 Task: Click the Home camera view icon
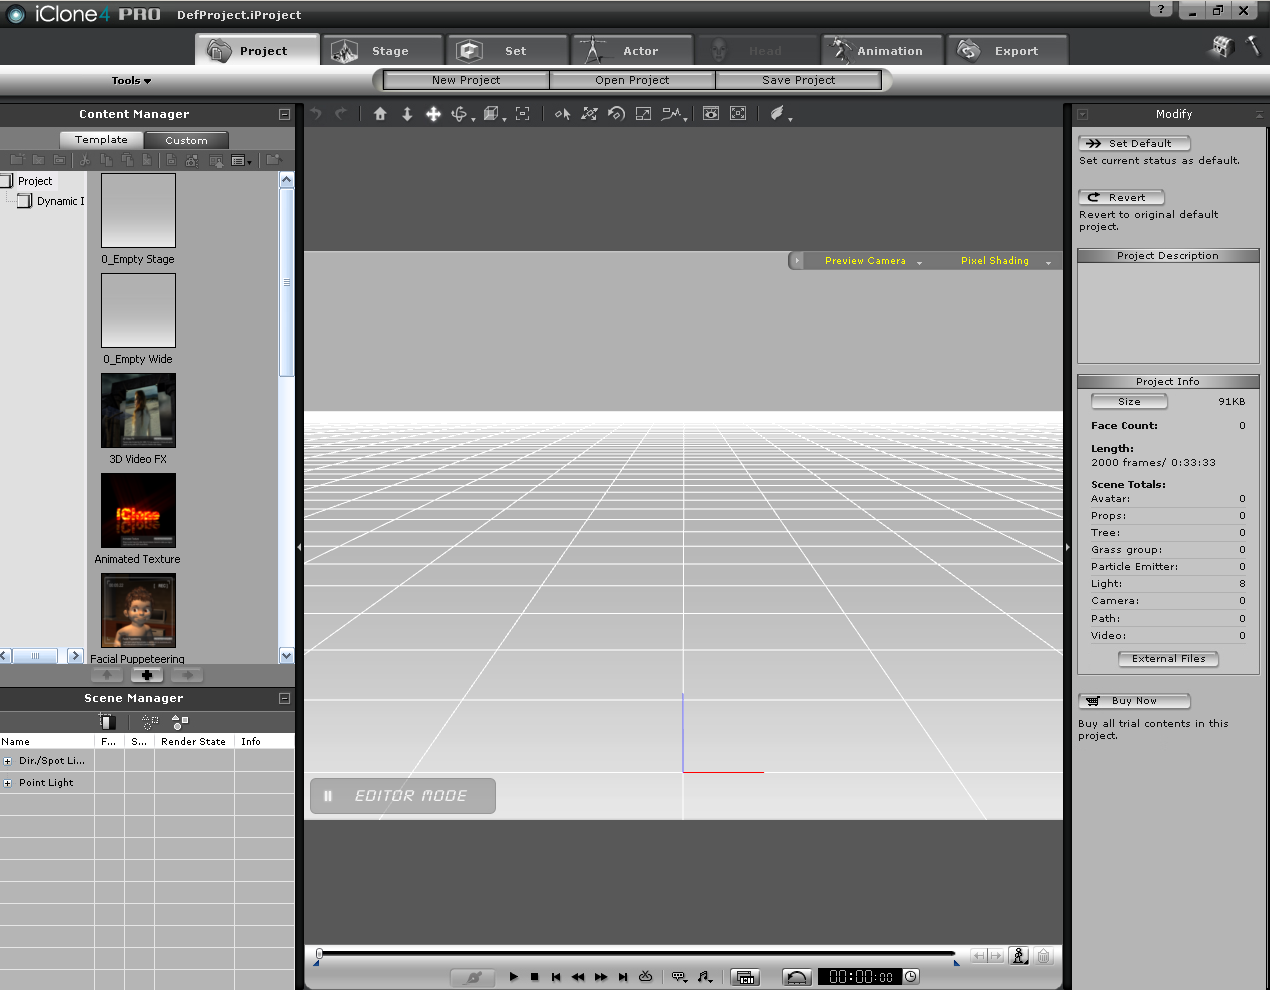(380, 114)
